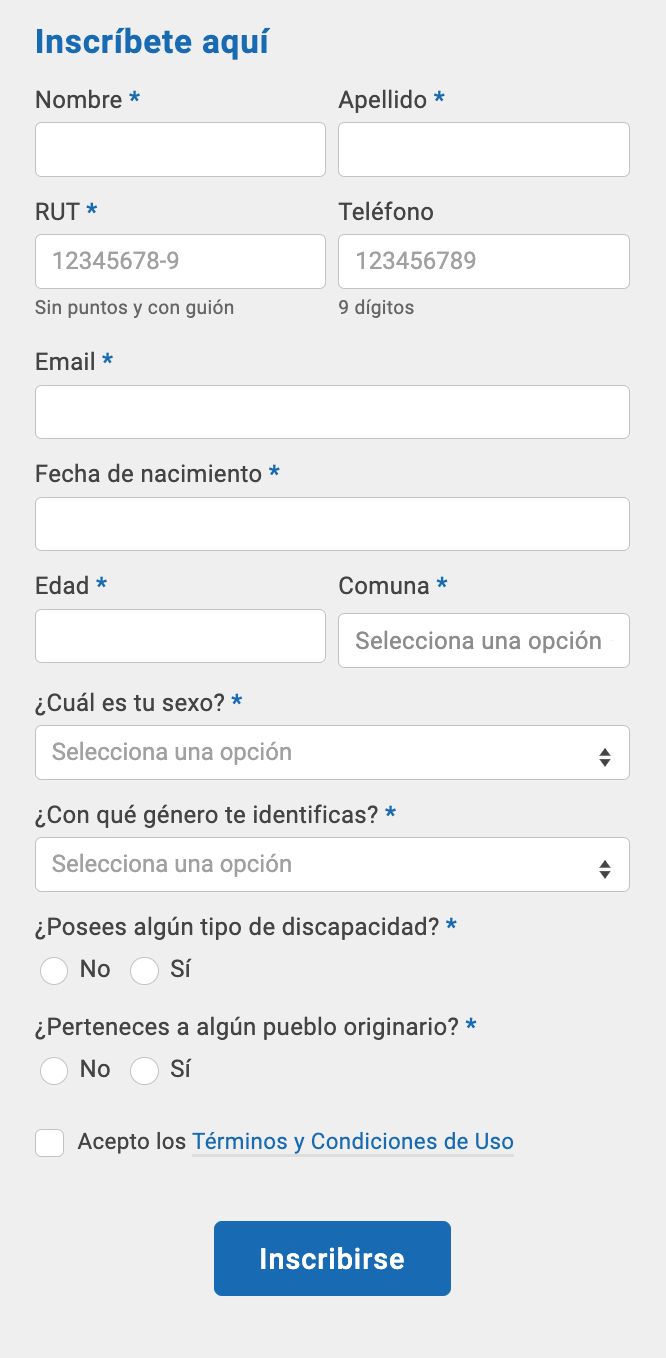Open the Comuna selection box
This screenshot has height=1358, width=666.
point(484,641)
